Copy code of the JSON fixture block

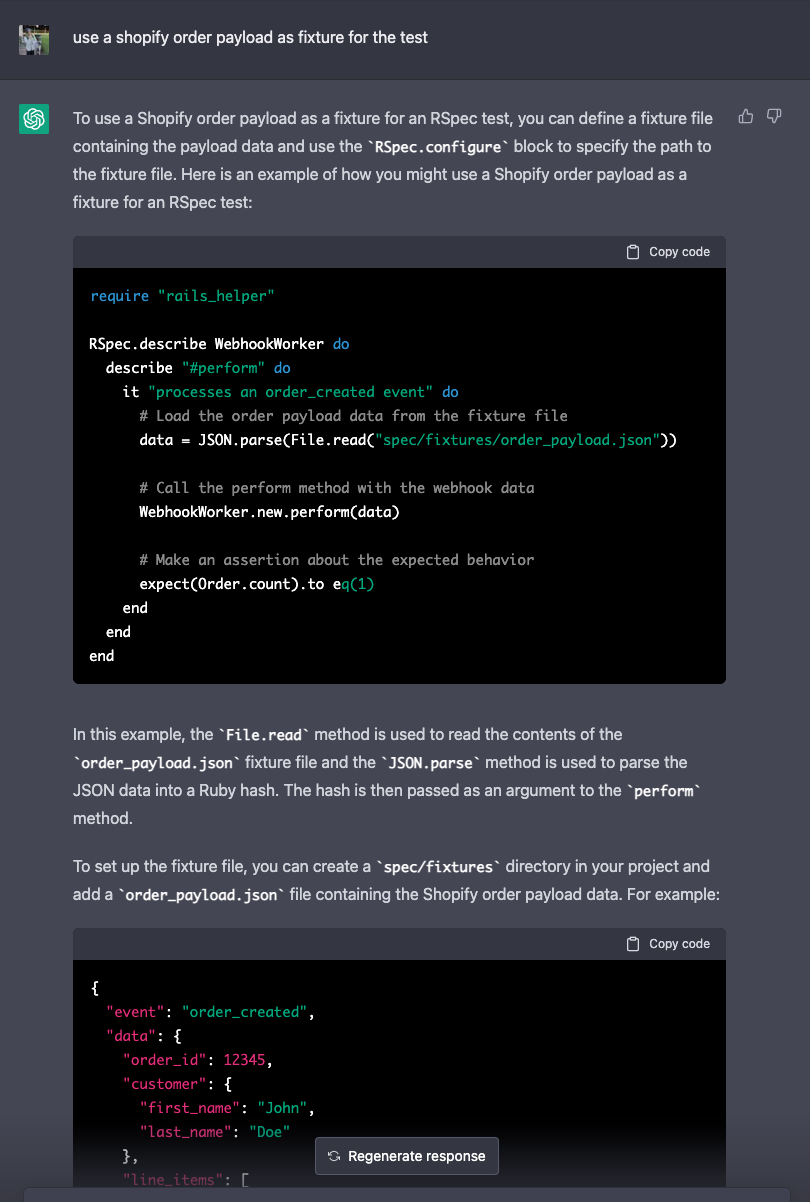point(668,944)
